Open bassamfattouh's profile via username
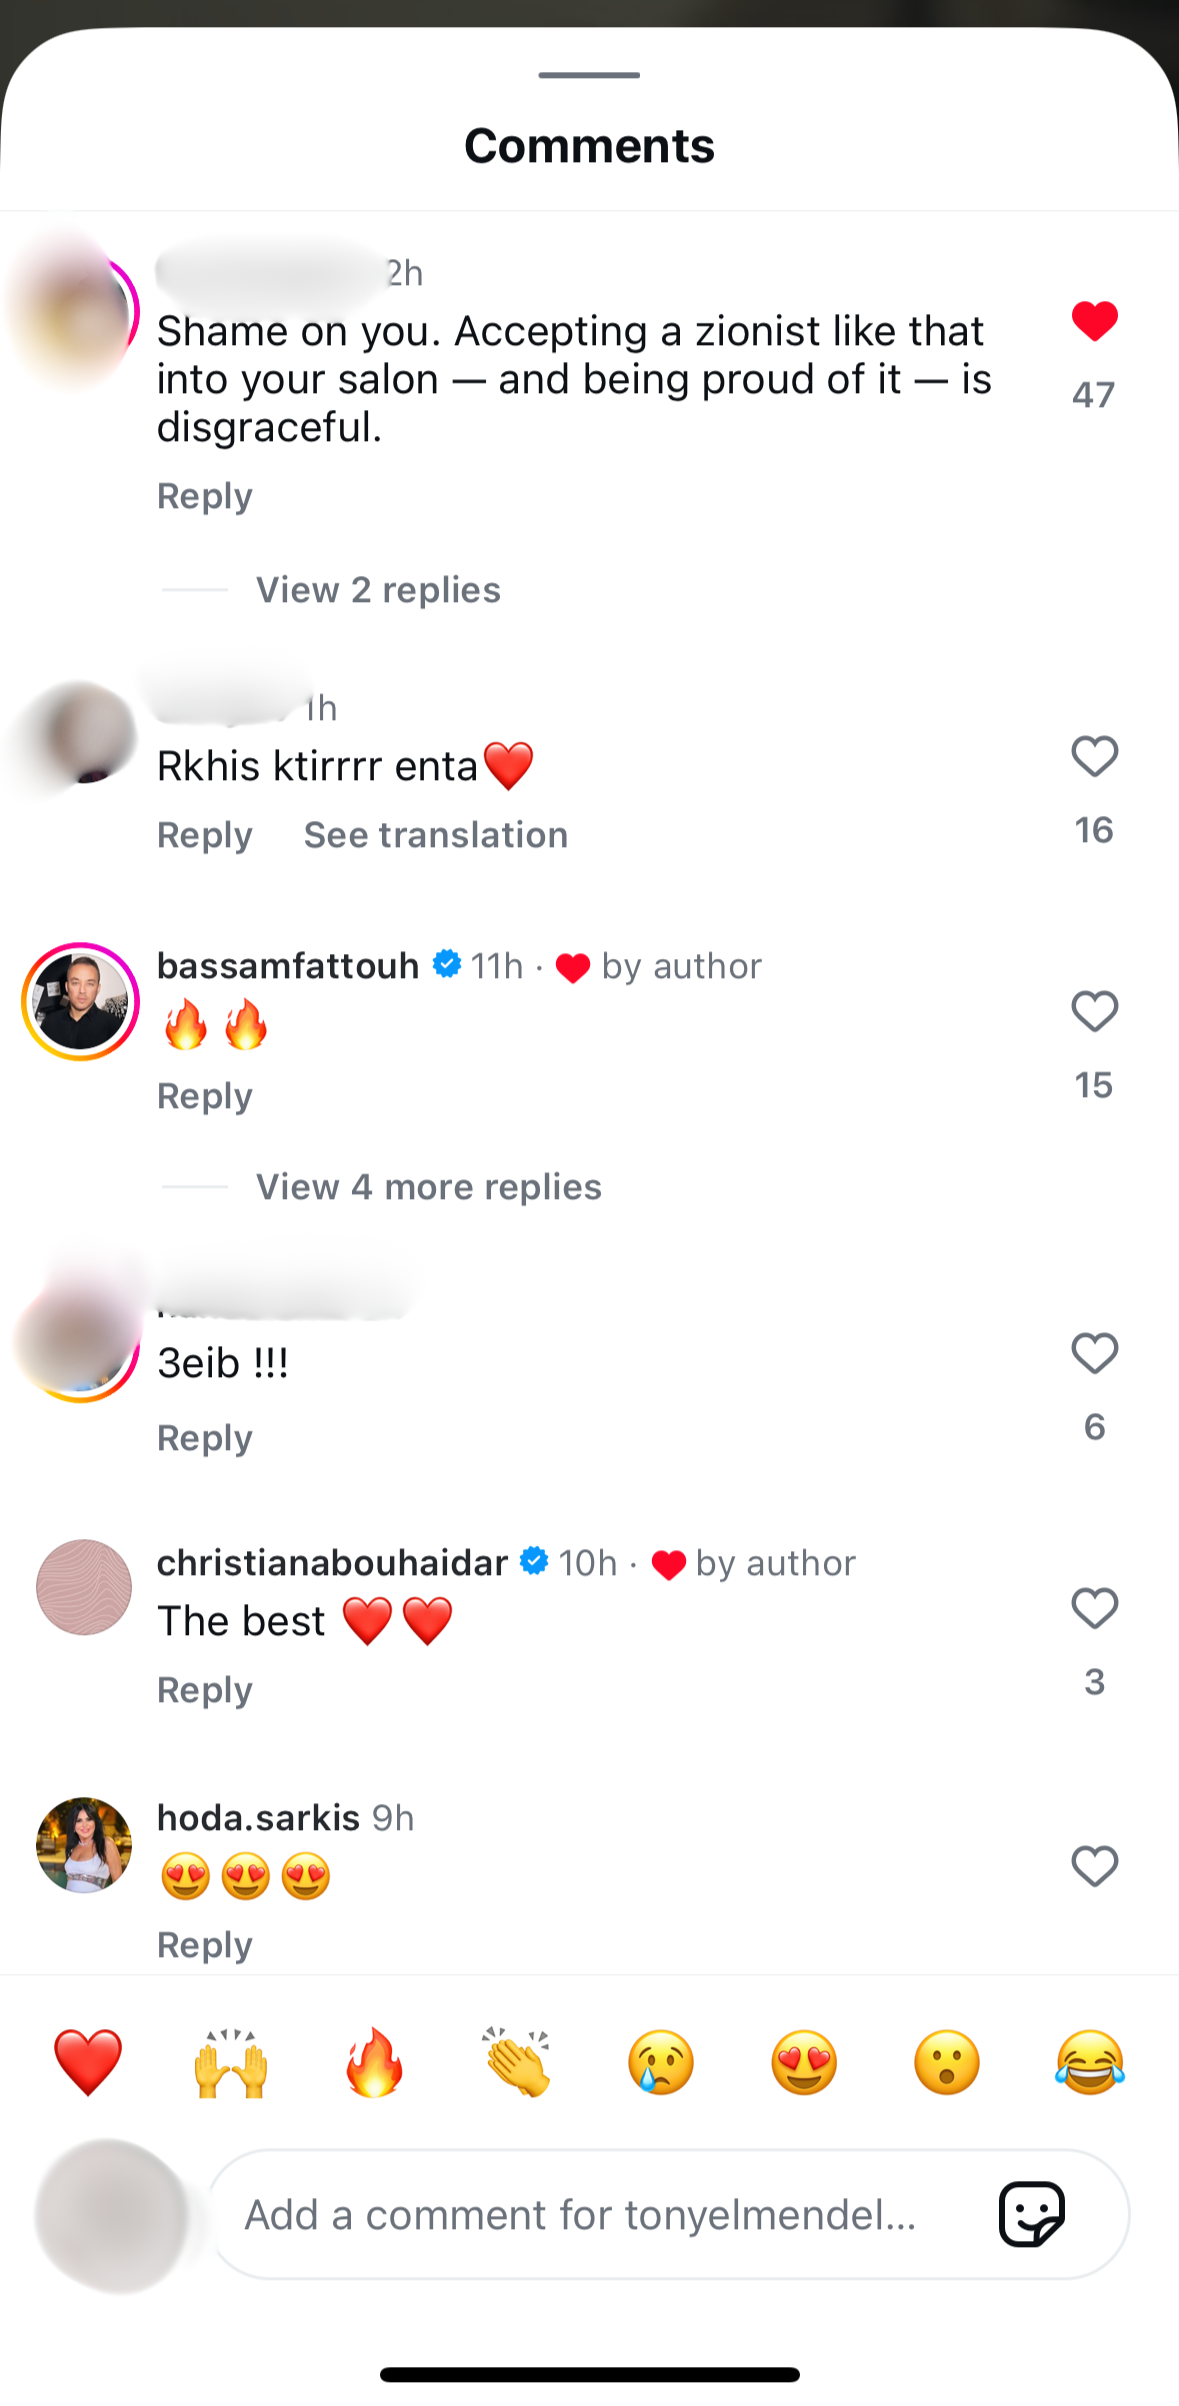Screen dimensions: 1179x2406 click(287, 966)
